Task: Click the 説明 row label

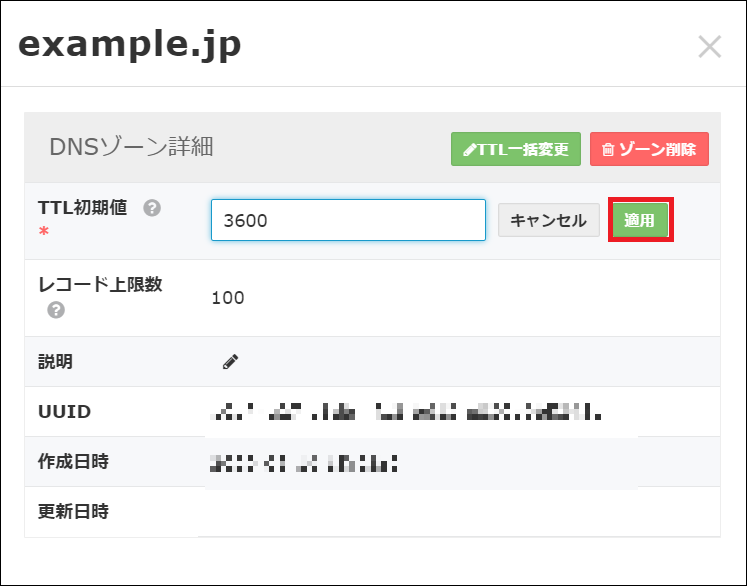Action: (55, 362)
